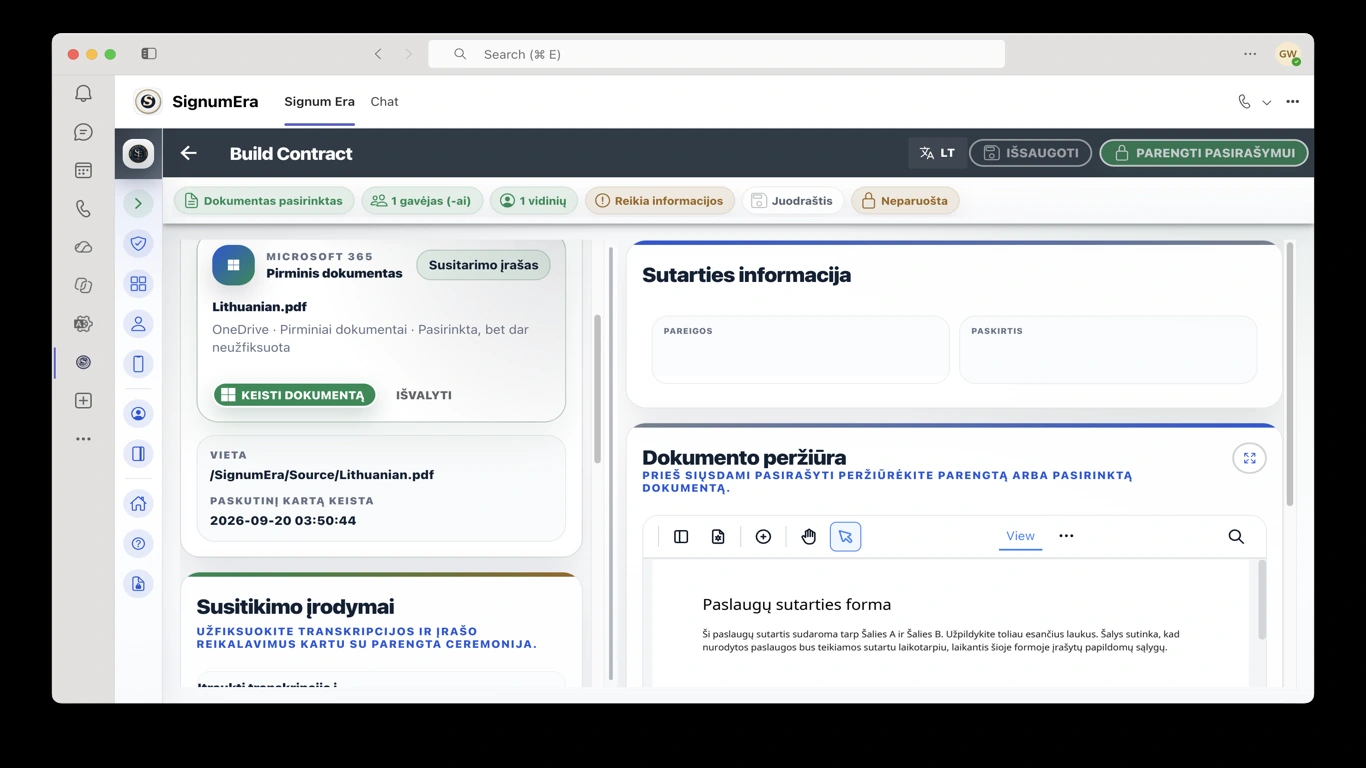
Task: Expand document preview to fullscreen
Action: [x=1249, y=458]
